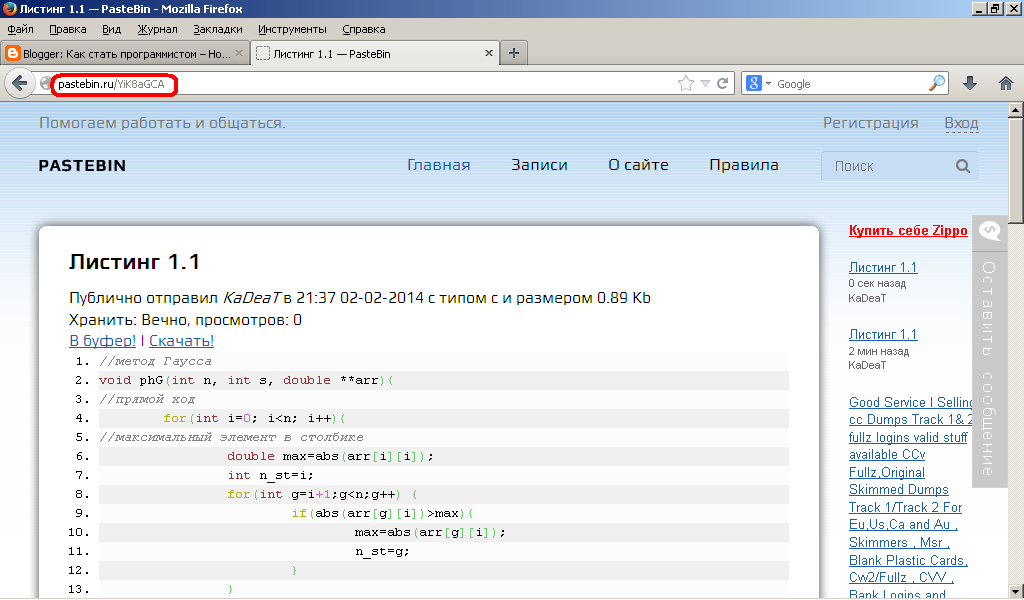This screenshot has height=600, width=1024.
Task: Copy code with the В буфер! link
Action: tap(103, 341)
